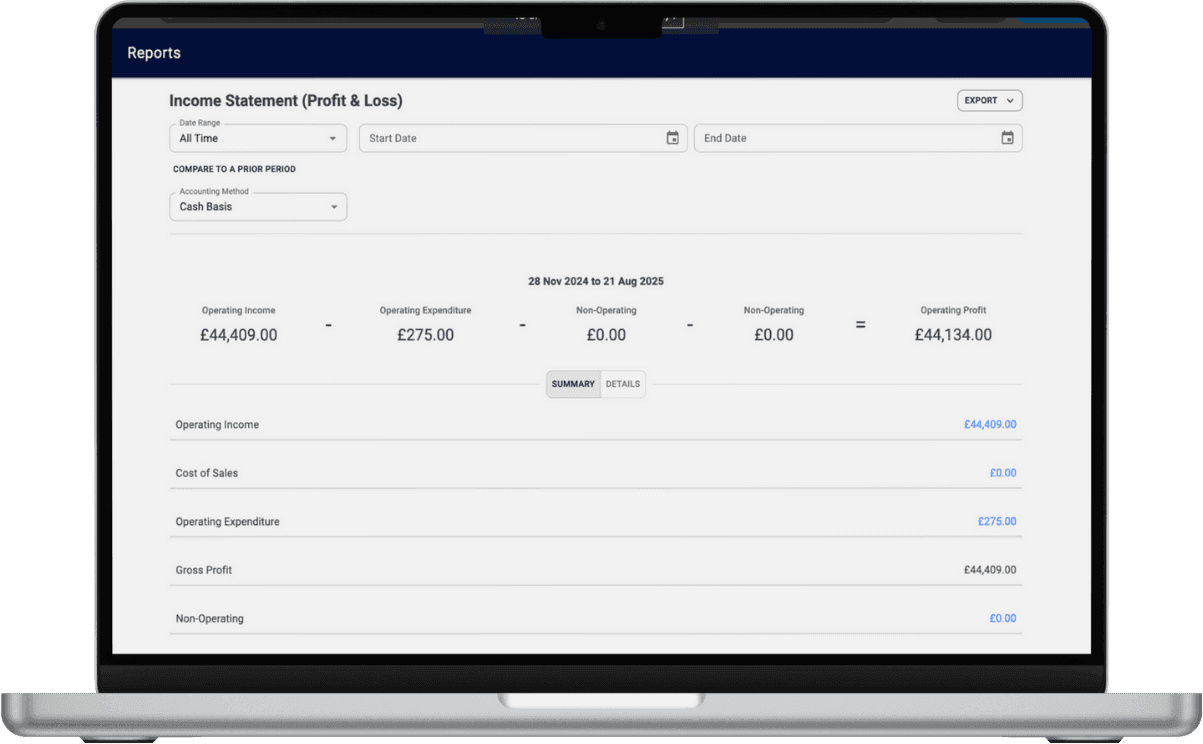This screenshot has width=1203, height=744.
Task: Click the Income Statement (Profit & Loss) heading
Action: click(285, 101)
